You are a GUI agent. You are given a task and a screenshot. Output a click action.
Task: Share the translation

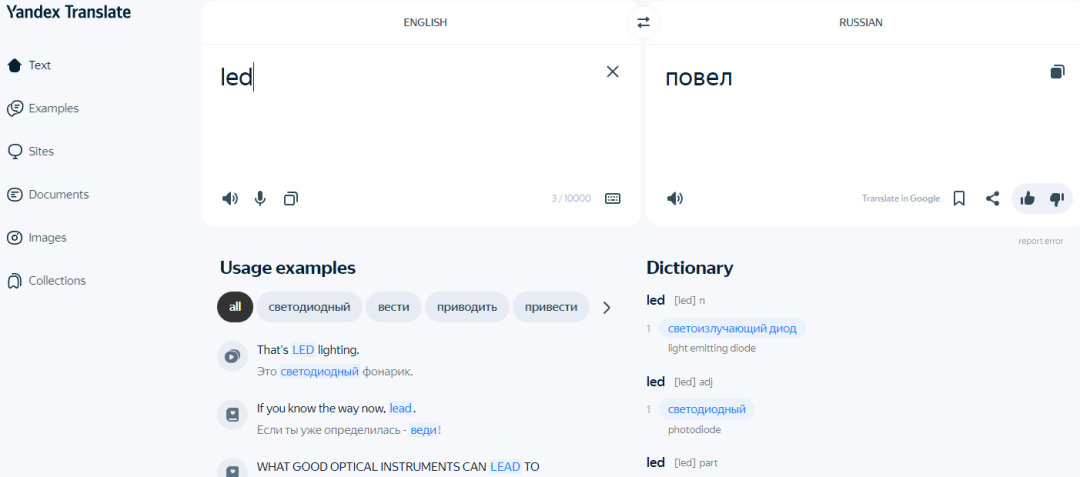[993, 199]
